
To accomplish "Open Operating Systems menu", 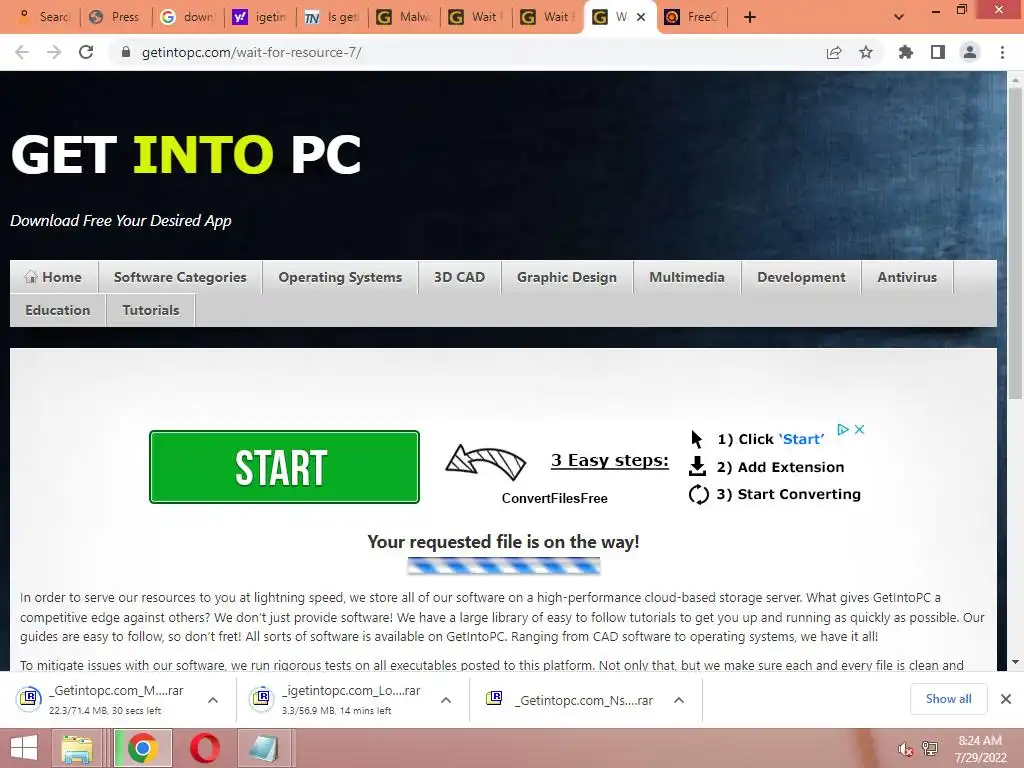I will pos(340,277).
